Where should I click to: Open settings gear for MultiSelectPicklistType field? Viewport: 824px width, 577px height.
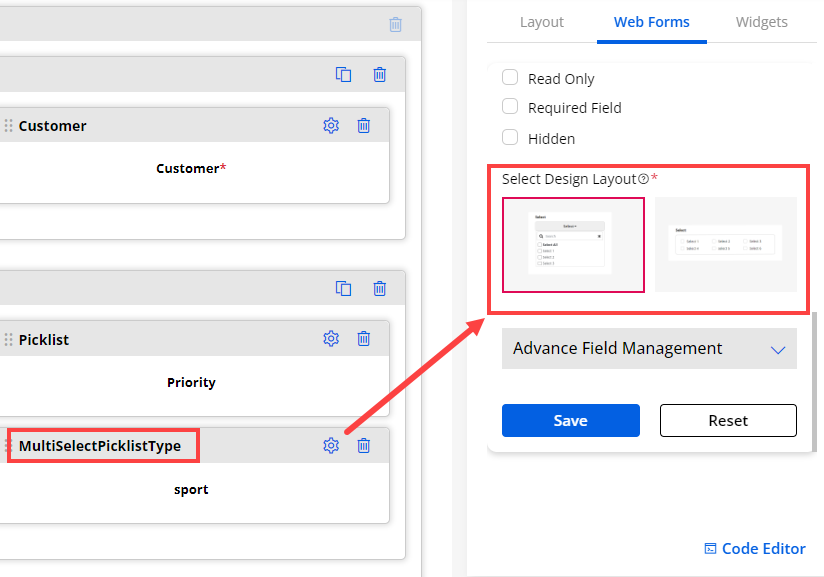pyautogui.click(x=331, y=445)
